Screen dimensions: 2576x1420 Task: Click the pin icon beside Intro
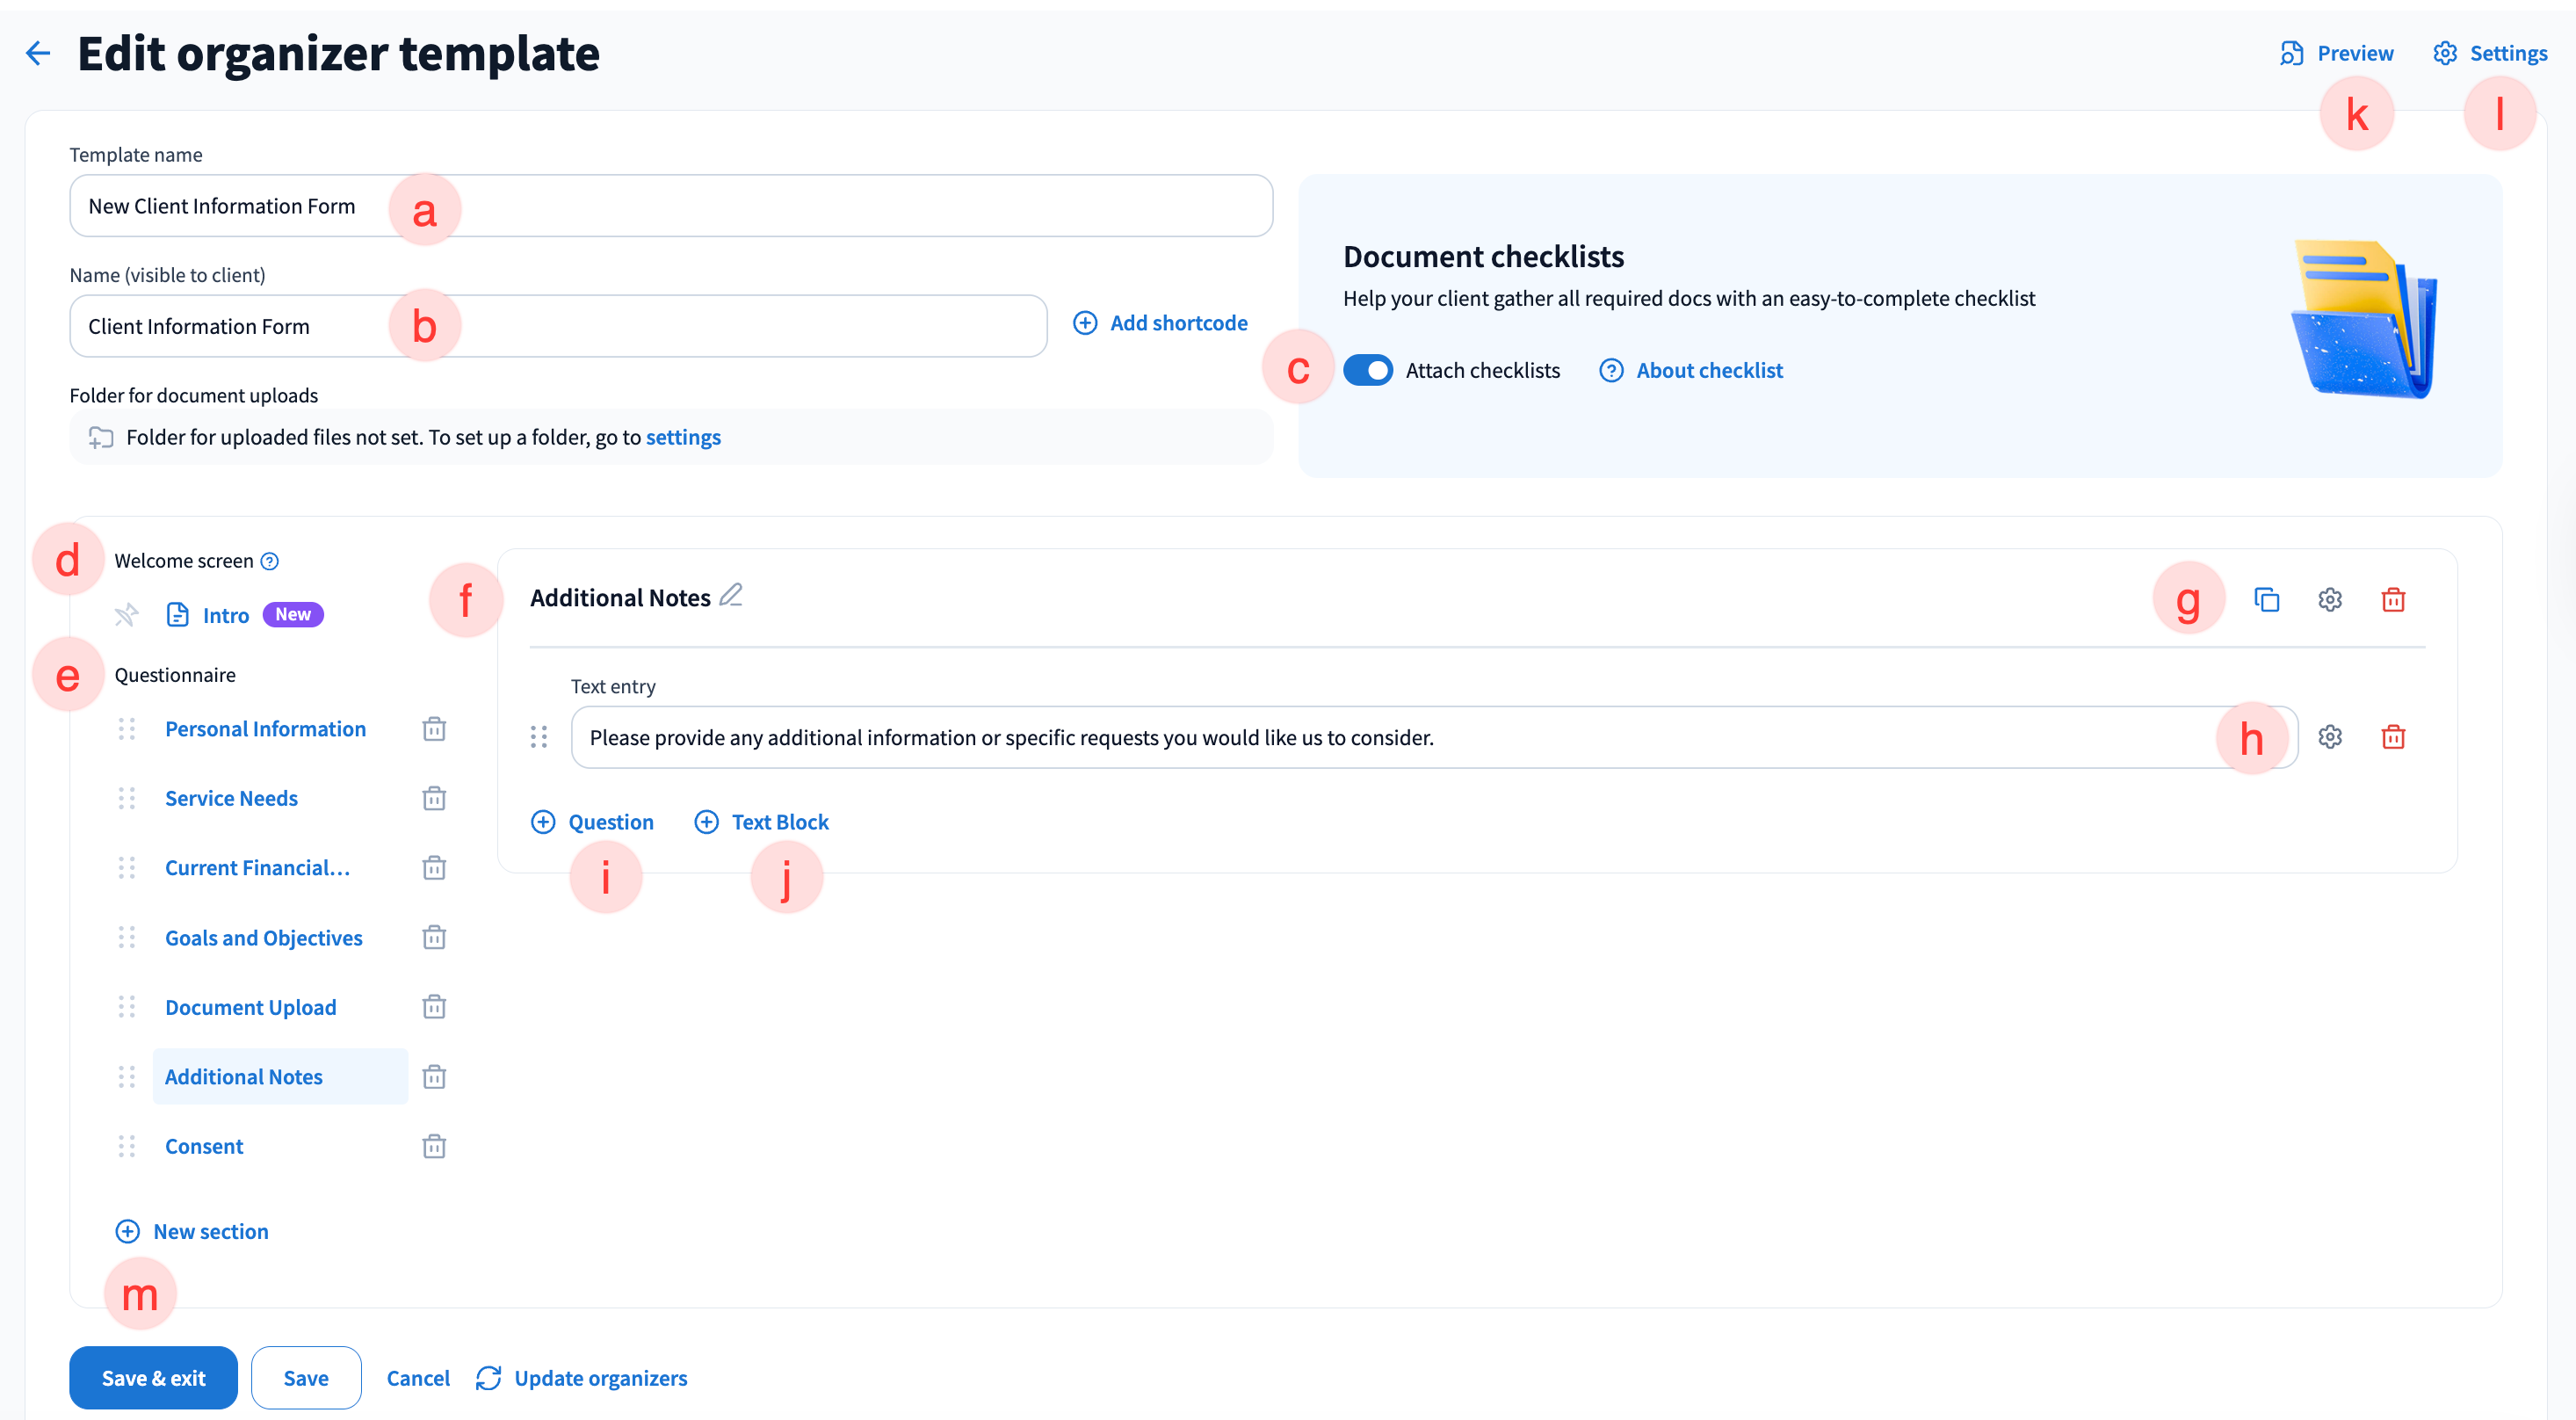pyautogui.click(x=126, y=614)
